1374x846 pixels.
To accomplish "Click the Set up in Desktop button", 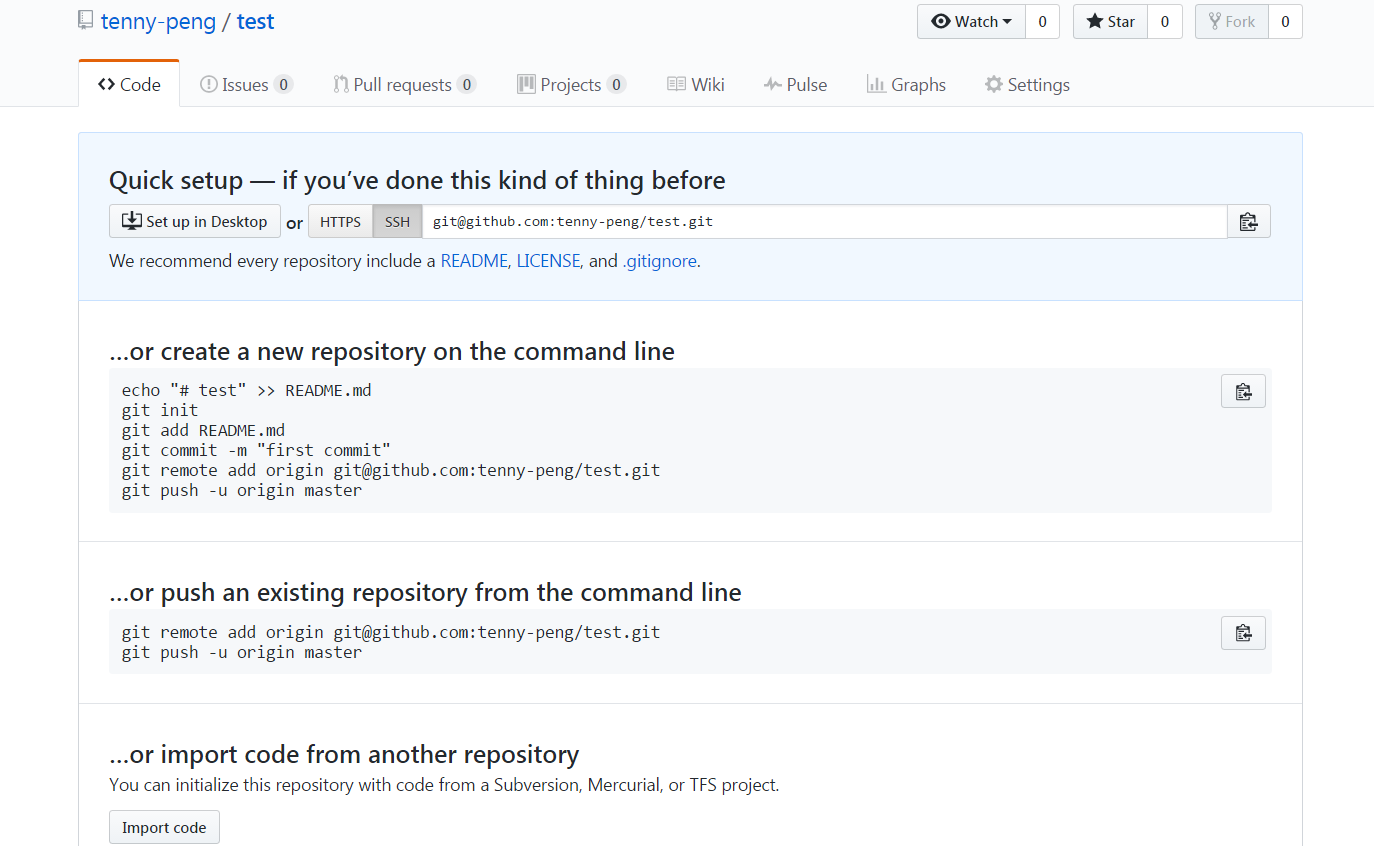I will [195, 221].
